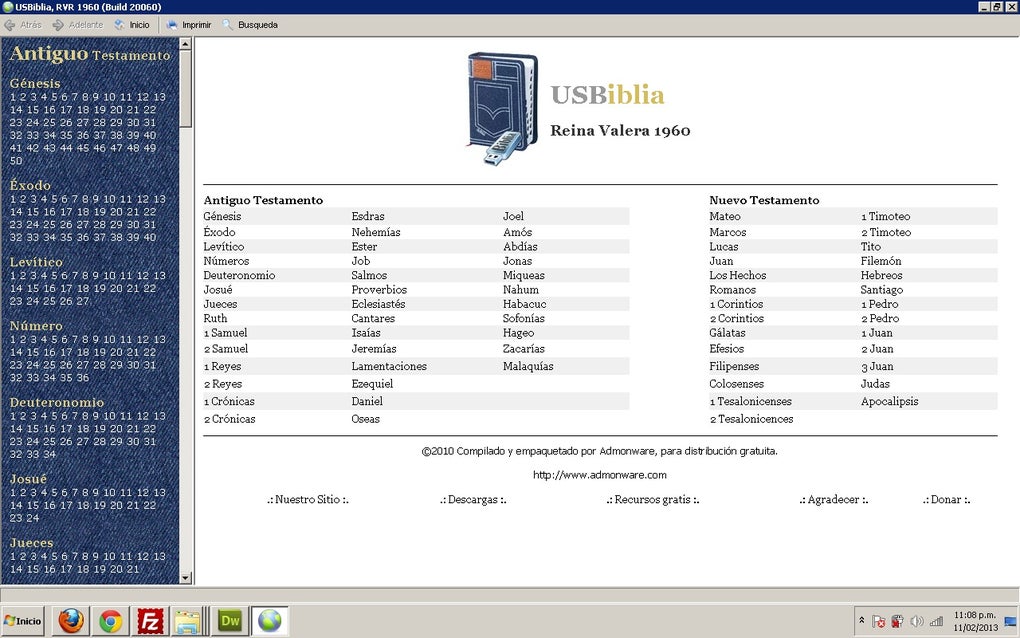Click the volume speaker tray icon
Image resolution: width=1020 pixels, height=638 pixels.
coord(917,621)
